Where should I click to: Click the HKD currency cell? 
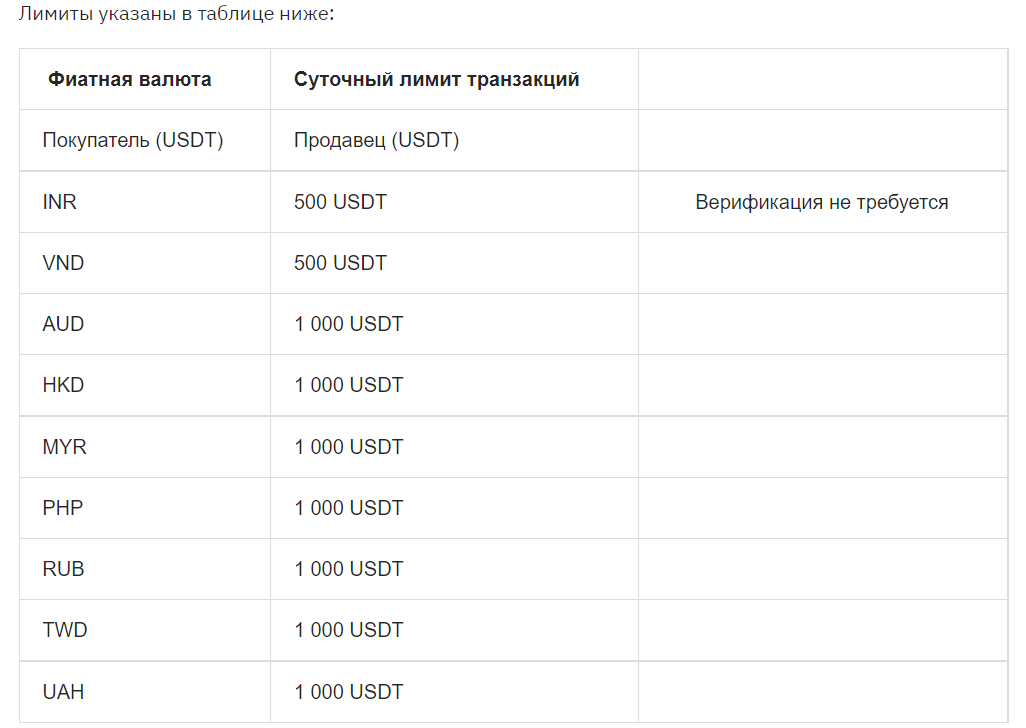(x=63, y=386)
